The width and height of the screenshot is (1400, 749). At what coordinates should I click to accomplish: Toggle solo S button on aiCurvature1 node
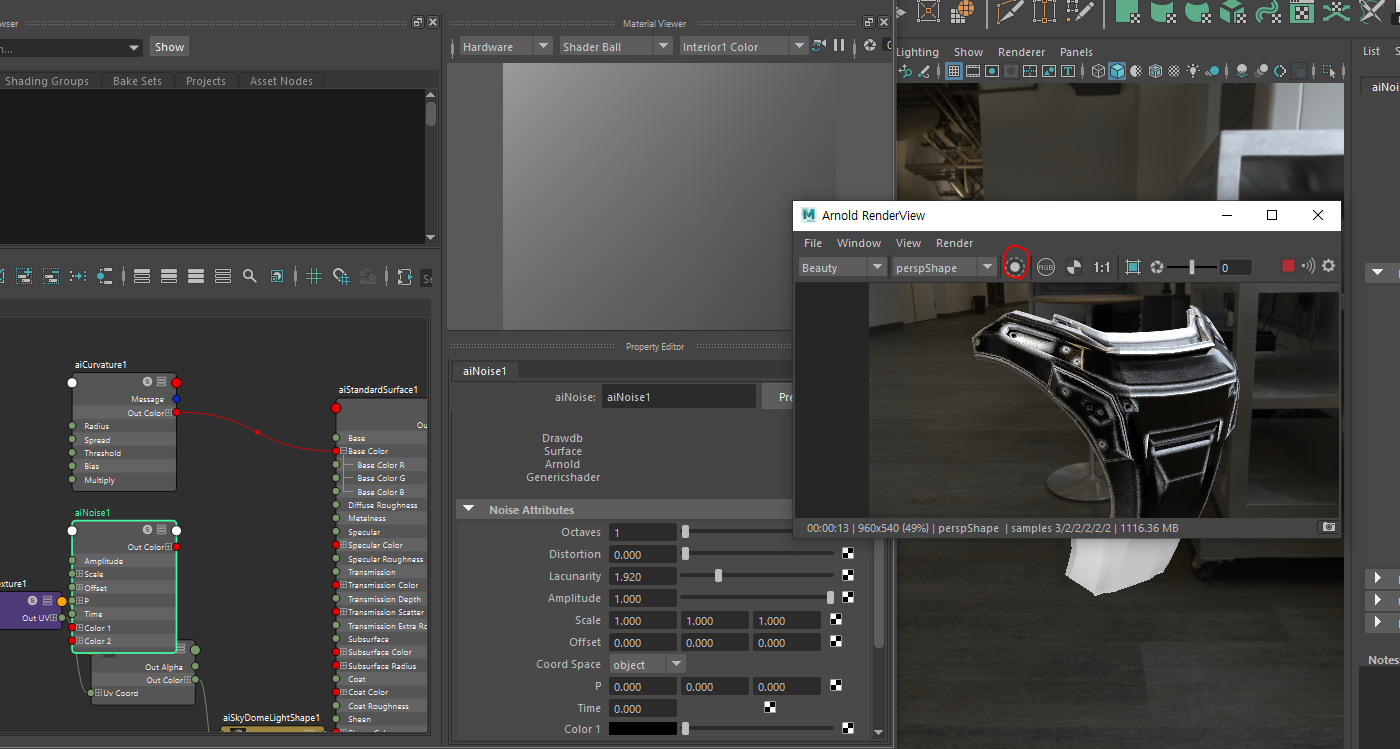click(147, 381)
